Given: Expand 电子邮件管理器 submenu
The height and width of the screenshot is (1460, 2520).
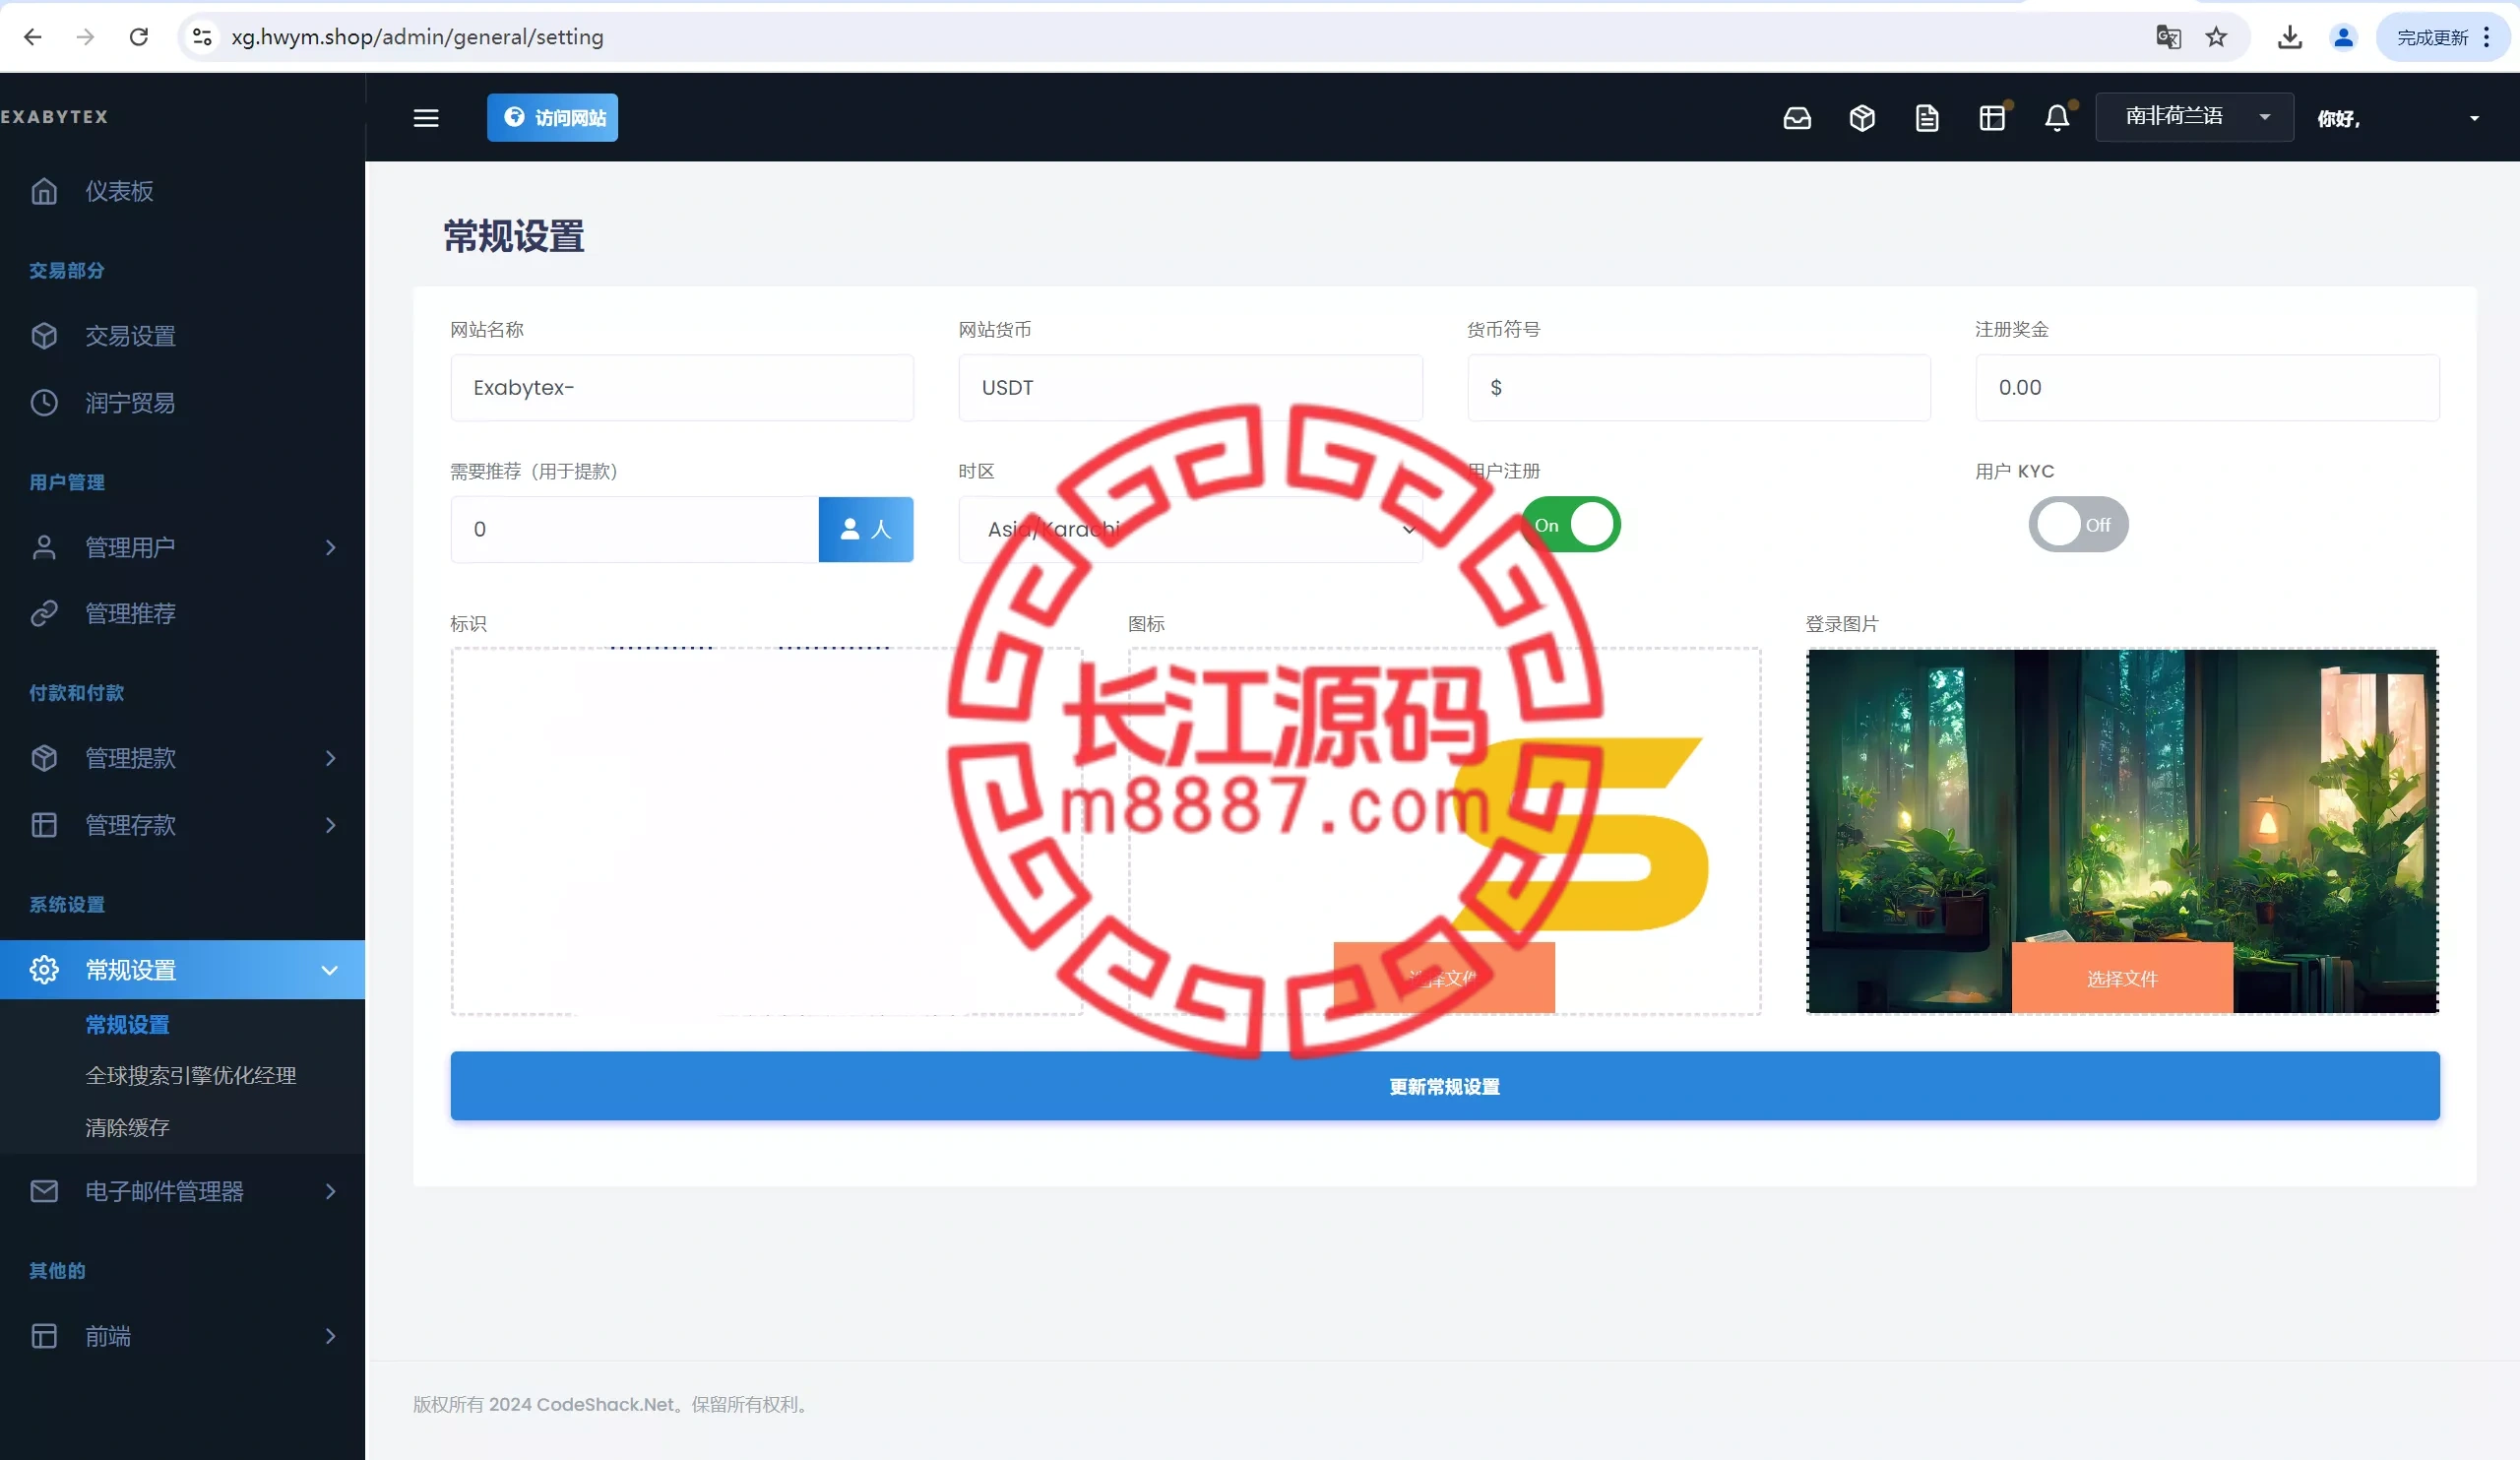Looking at the screenshot, I should click(x=182, y=1191).
